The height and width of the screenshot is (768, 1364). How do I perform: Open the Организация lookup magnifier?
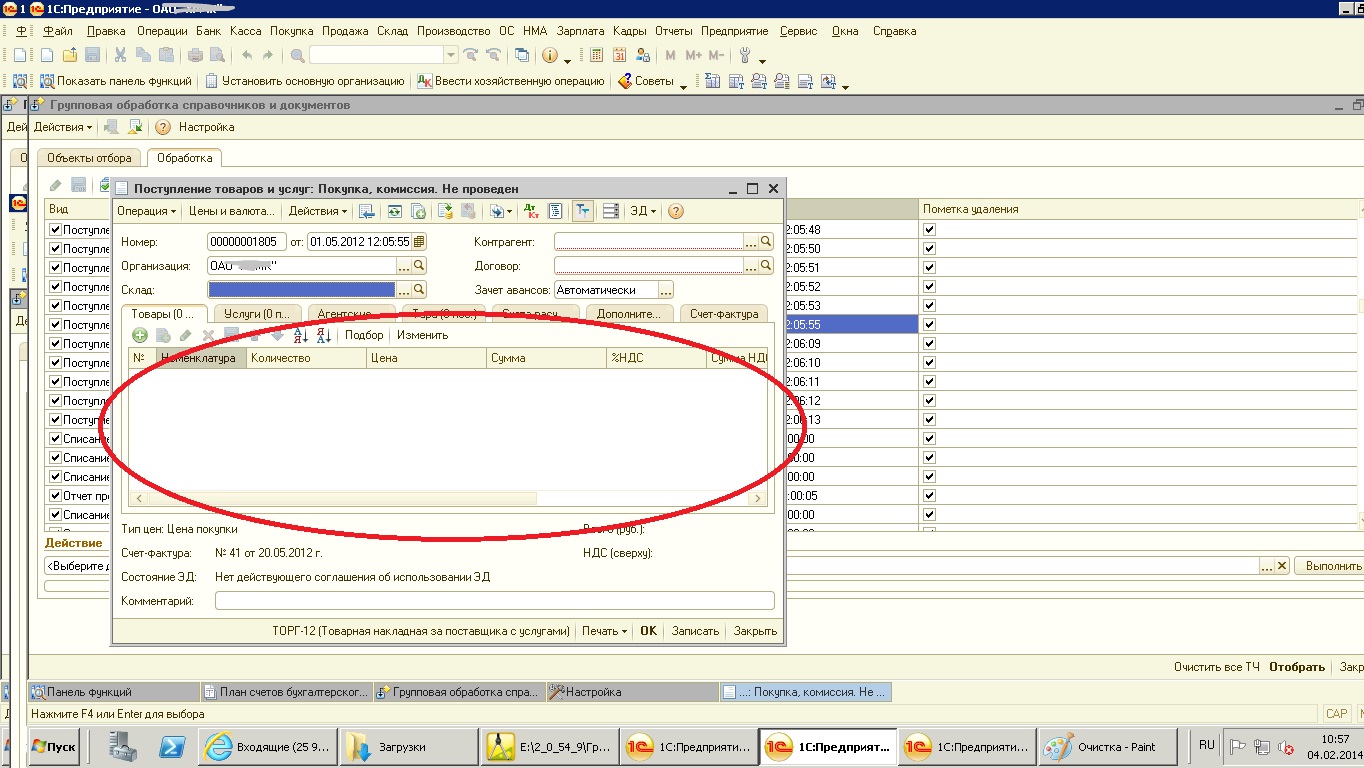tap(420, 266)
